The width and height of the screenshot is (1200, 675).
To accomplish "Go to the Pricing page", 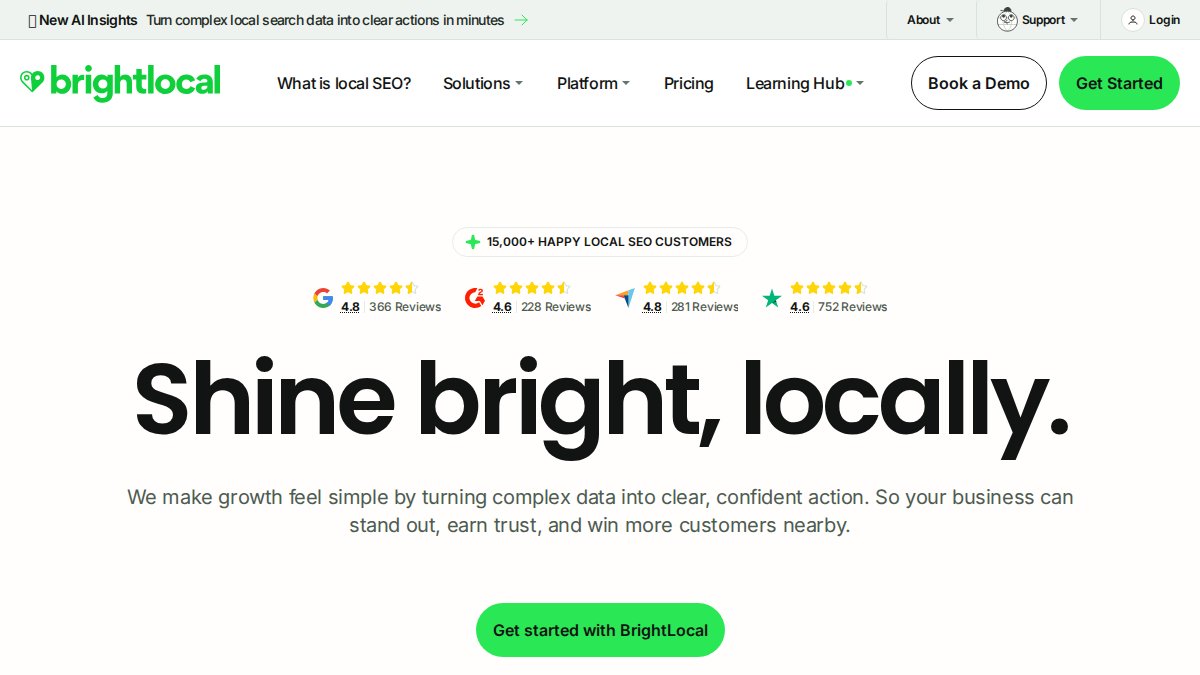I will click(689, 83).
